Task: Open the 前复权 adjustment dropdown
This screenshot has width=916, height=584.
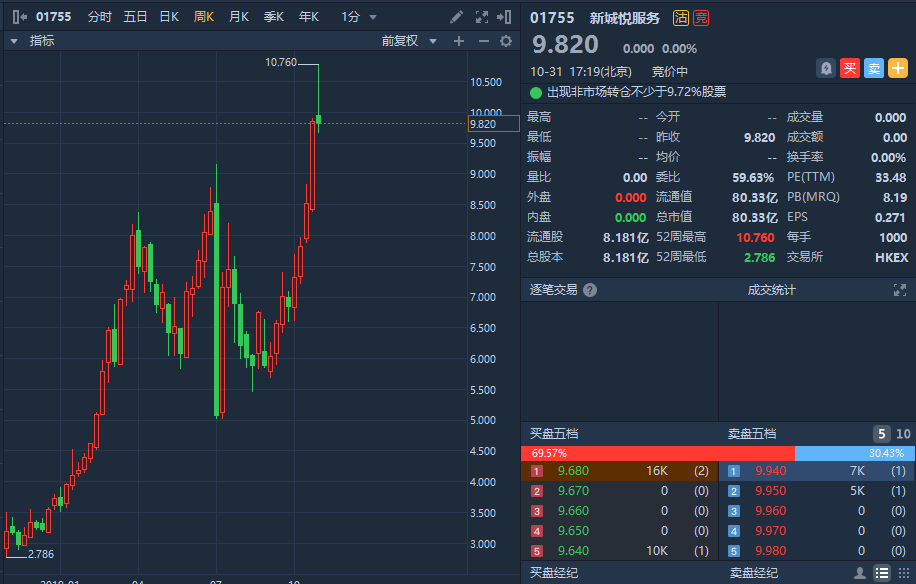Action: click(410, 41)
